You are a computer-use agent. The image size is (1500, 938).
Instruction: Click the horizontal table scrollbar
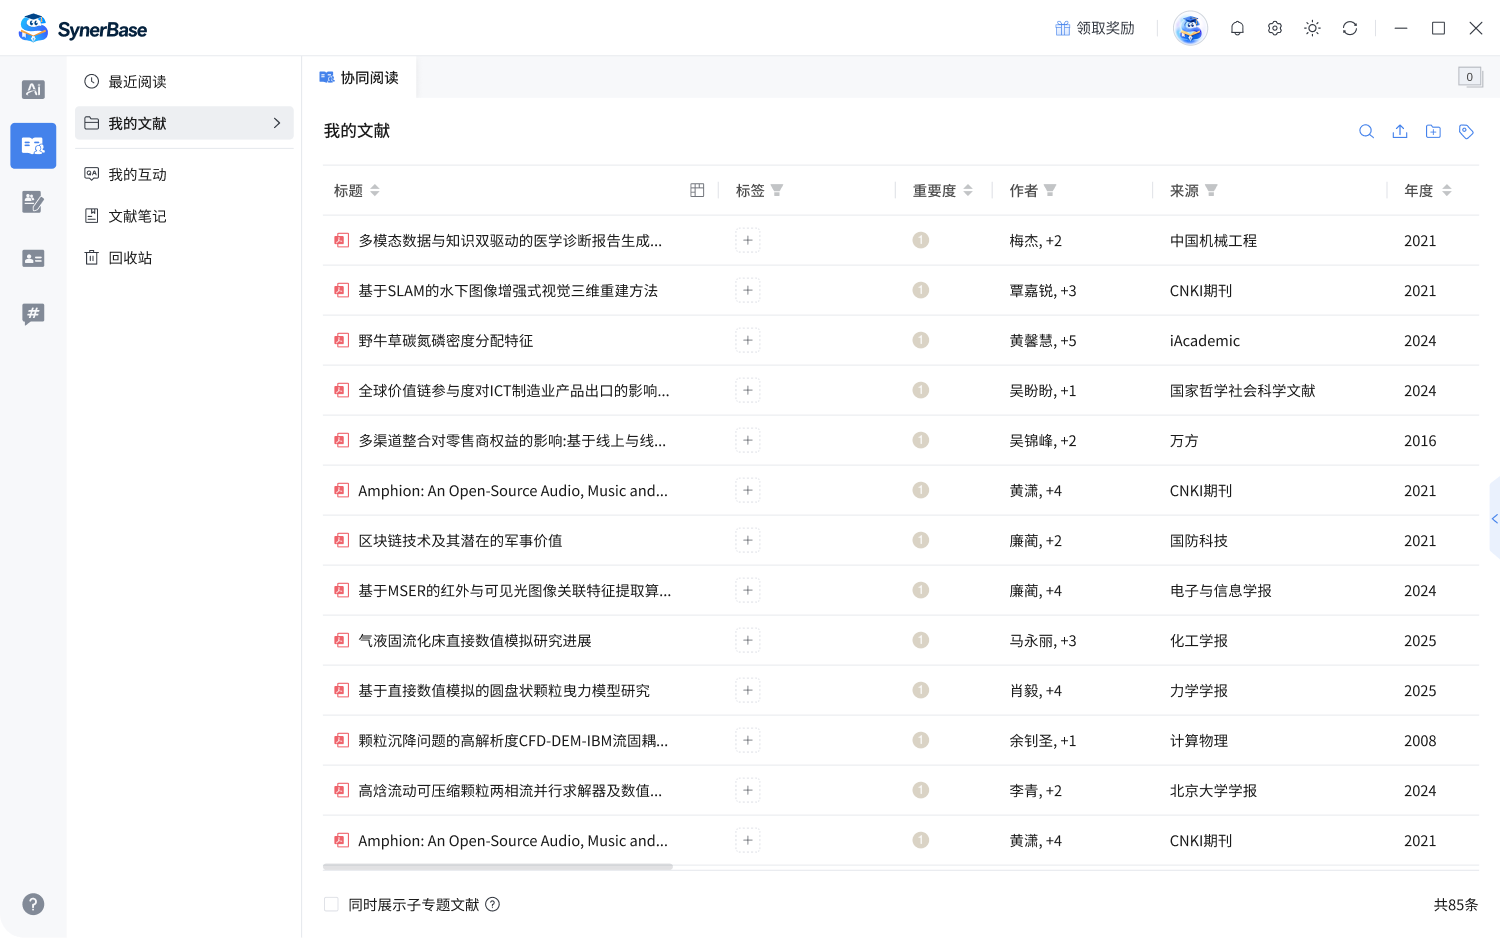pos(498,867)
